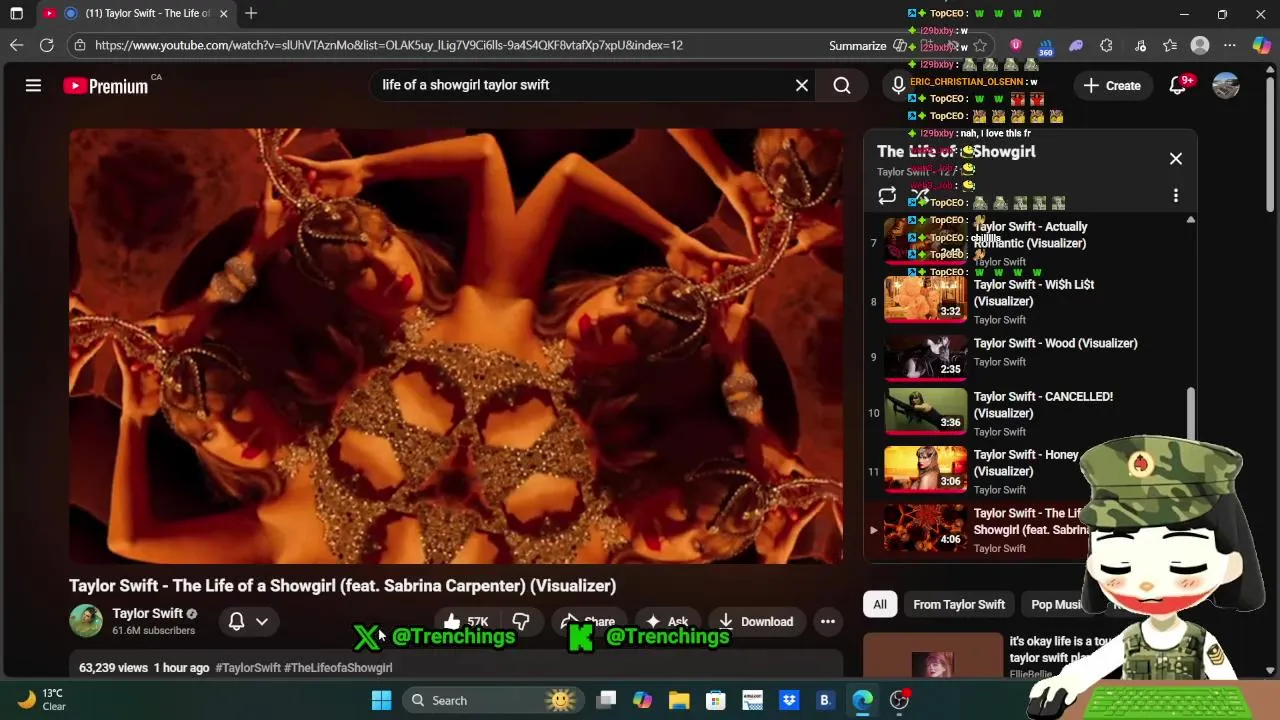Open #TheLifeofaShowgirl hashtag link
This screenshot has height=720, width=1280.
pyautogui.click(x=338, y=668)
